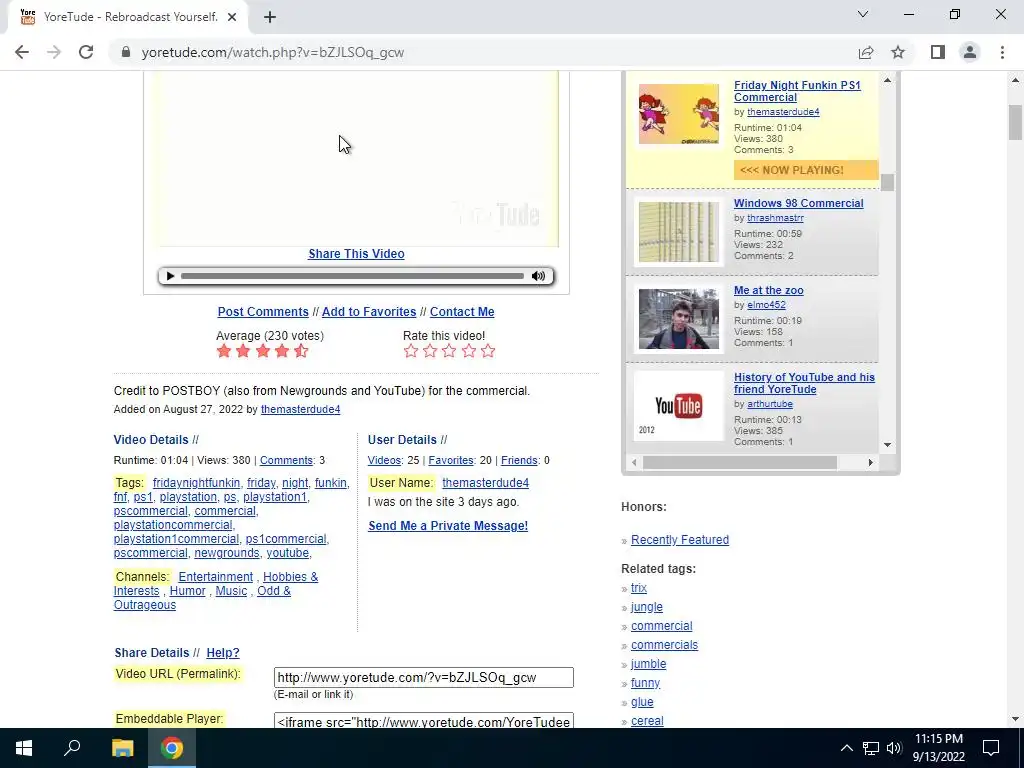Open the jungle related tag
Screen dimensions: 1024x768
coord(647,607)
